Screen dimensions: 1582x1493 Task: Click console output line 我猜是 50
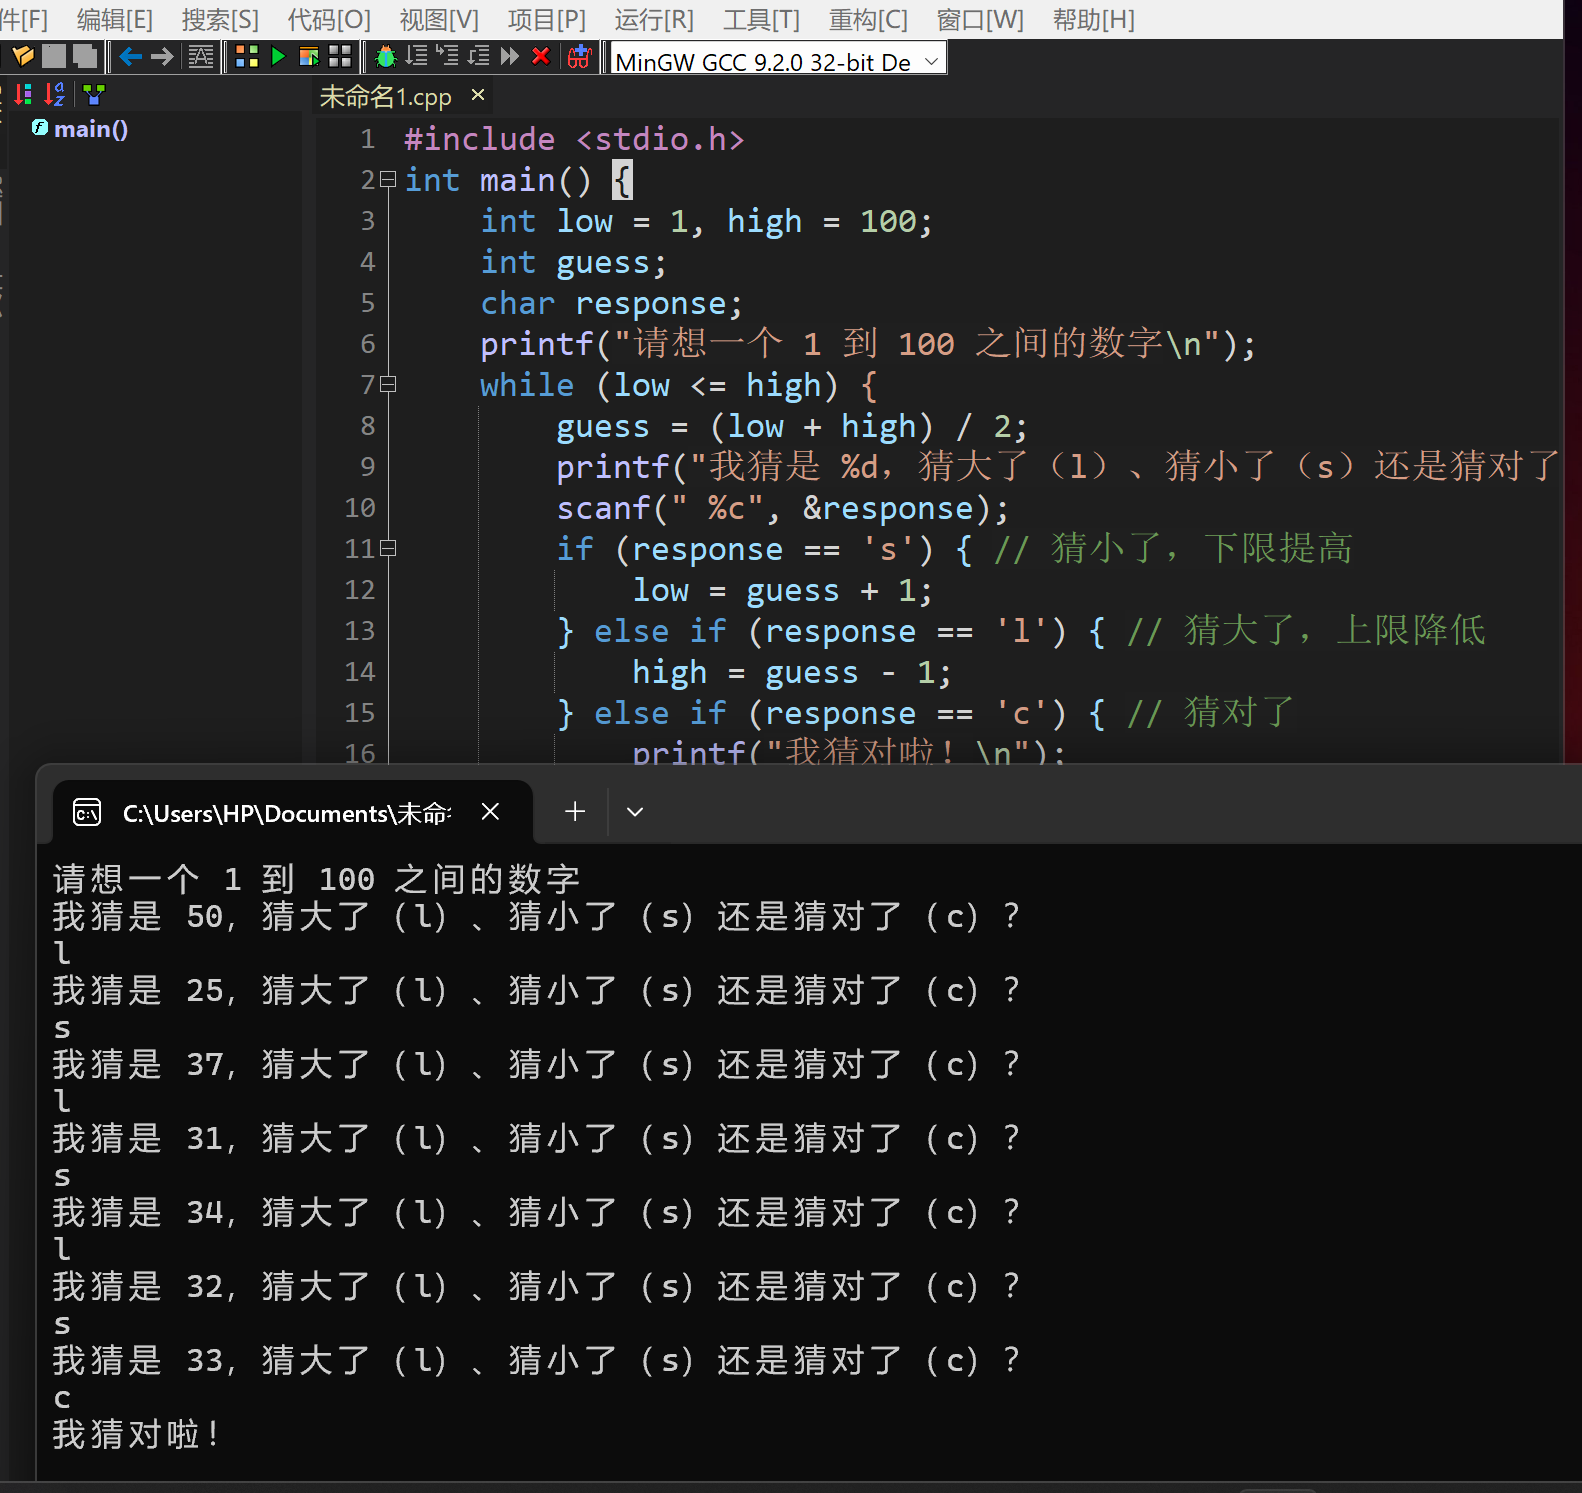point(536,917)
